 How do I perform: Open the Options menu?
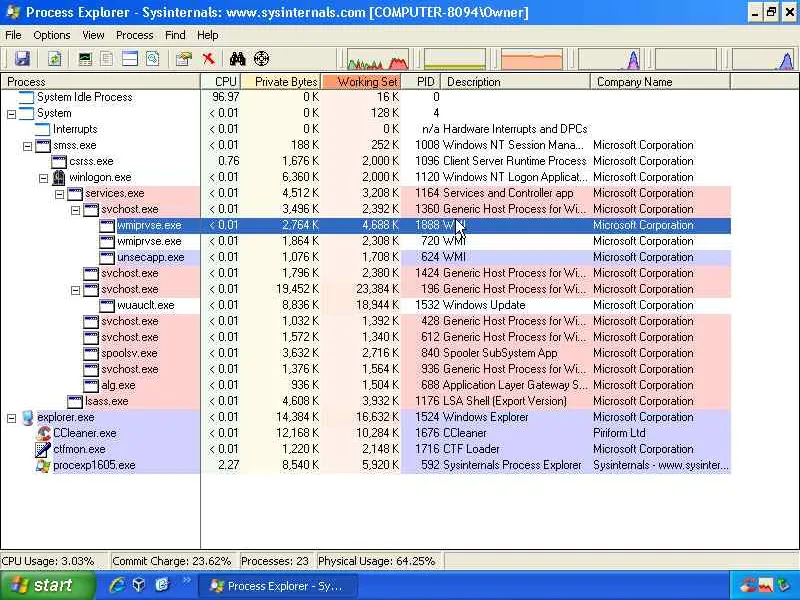click(52, 35)
